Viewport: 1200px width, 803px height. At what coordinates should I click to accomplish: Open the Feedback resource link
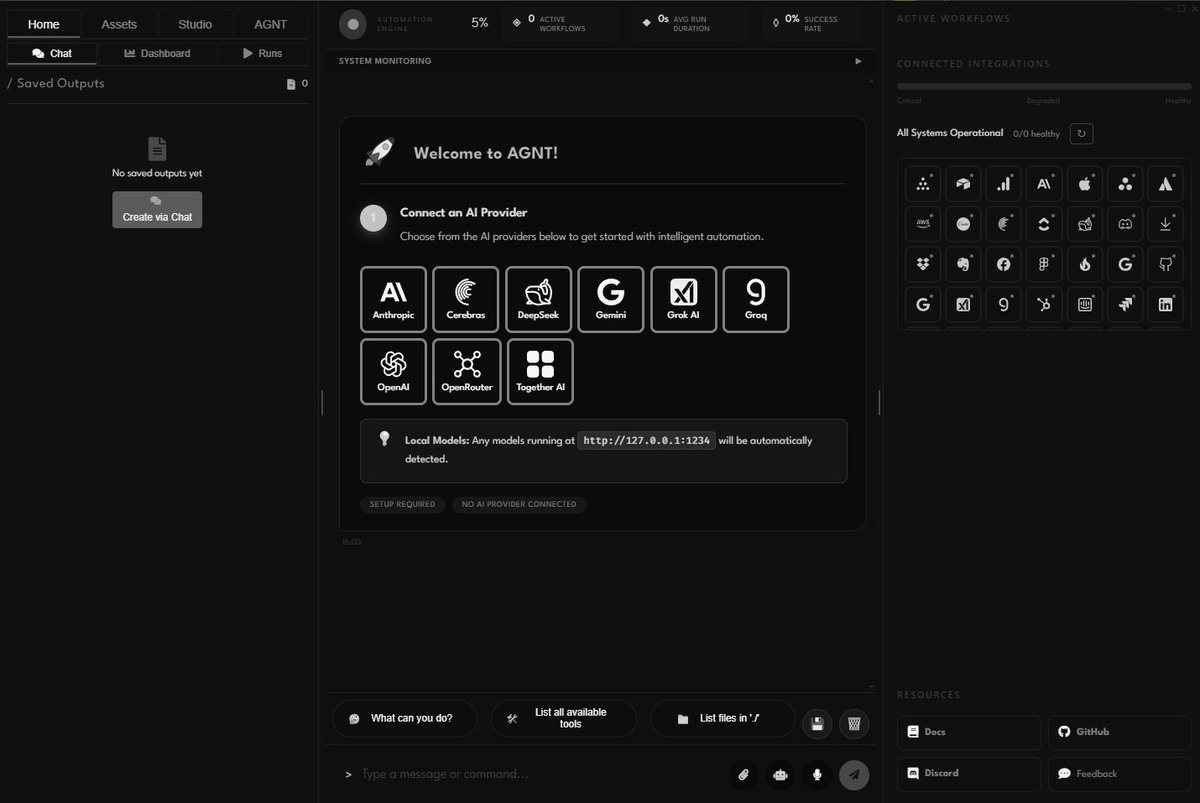[1120, 773]
